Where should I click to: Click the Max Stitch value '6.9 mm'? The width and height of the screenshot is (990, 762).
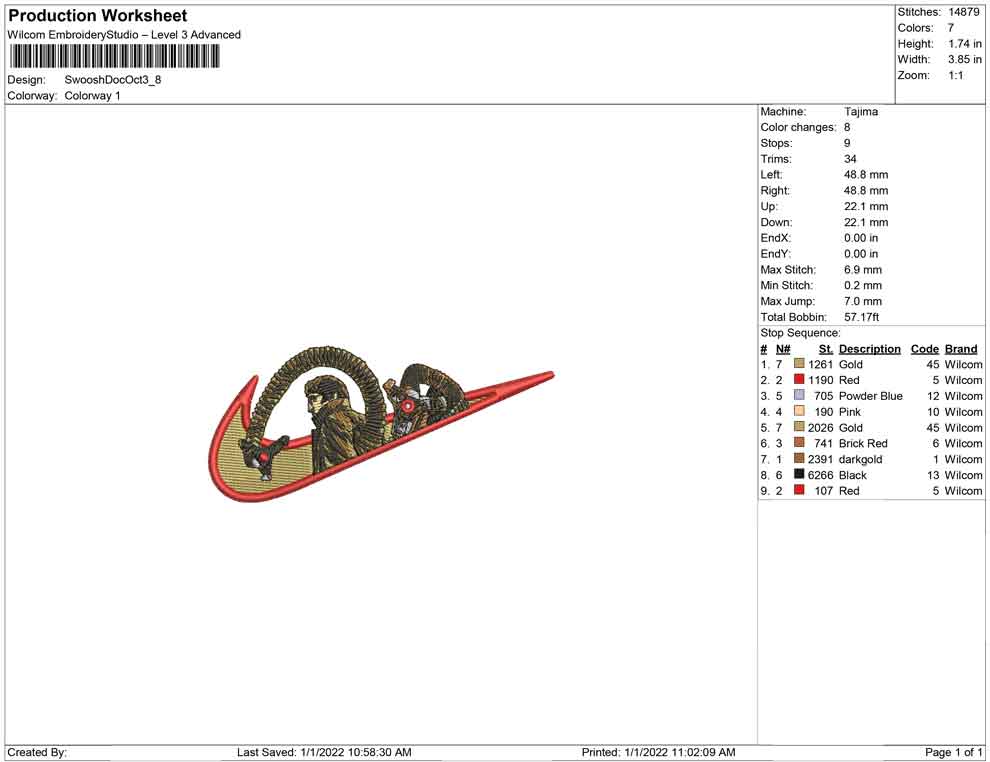coord(863,270)
